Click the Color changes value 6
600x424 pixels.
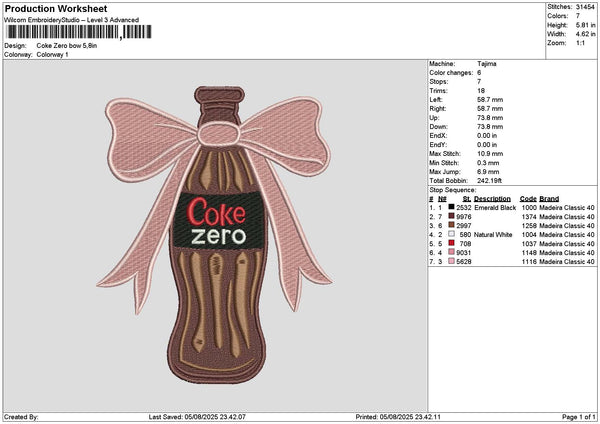(479, 73)
